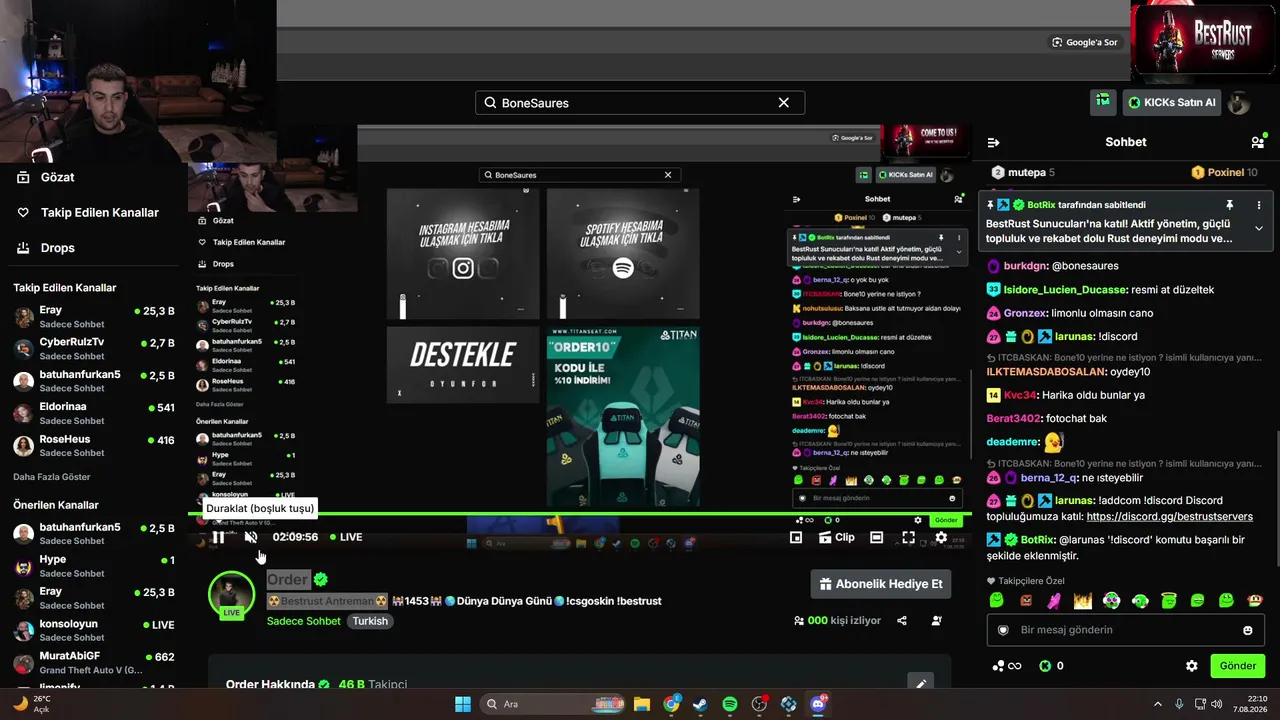Focus the BoneSaures search field

tap(639, 103)
